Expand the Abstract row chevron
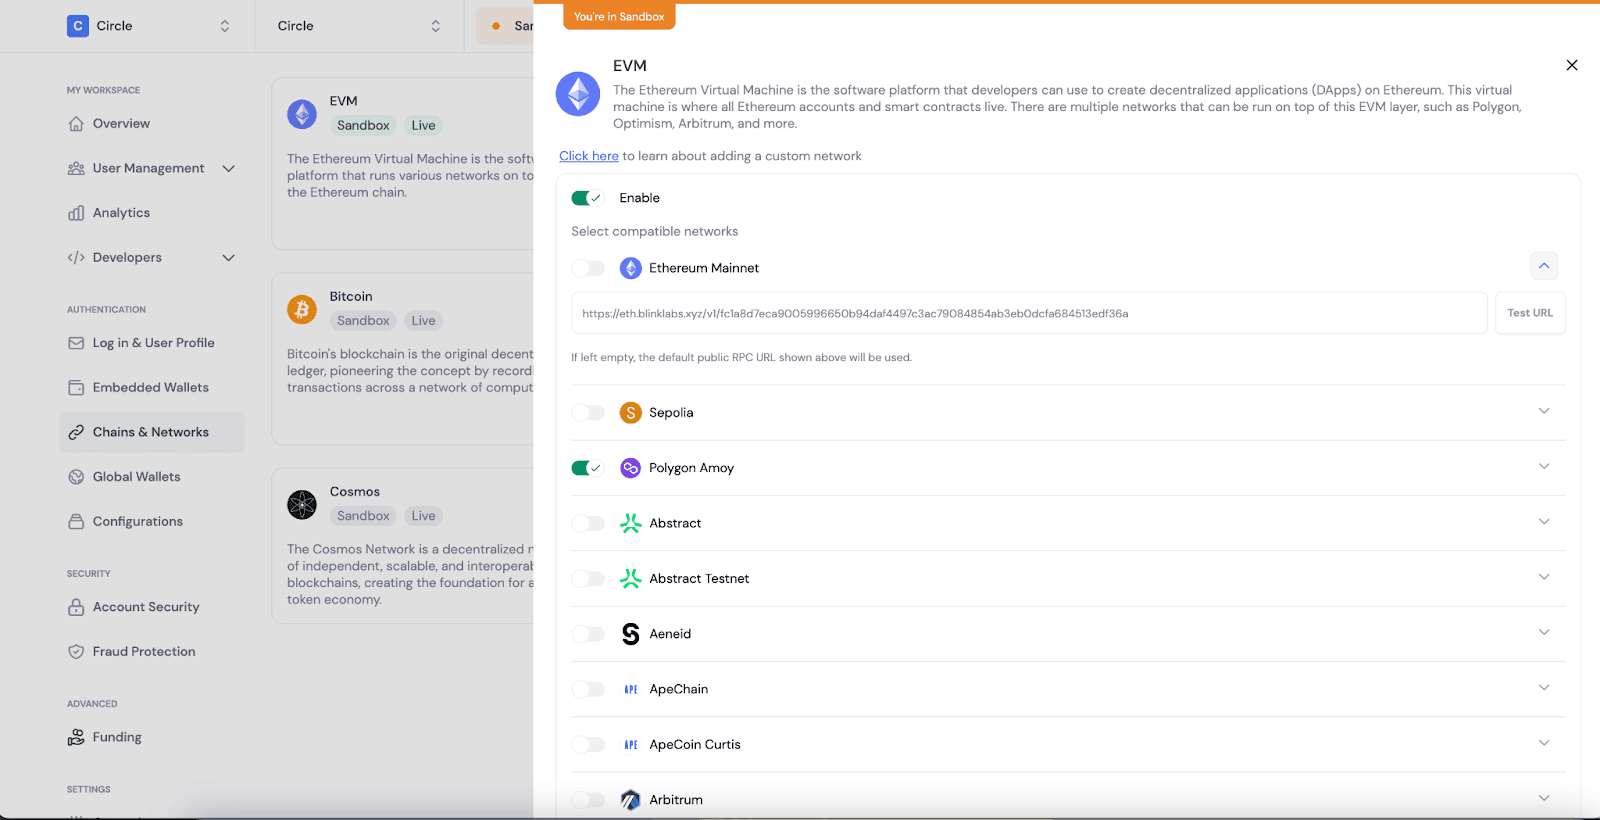Image resolution: width=1600 pixels, height=820 pixels. 1544,521
